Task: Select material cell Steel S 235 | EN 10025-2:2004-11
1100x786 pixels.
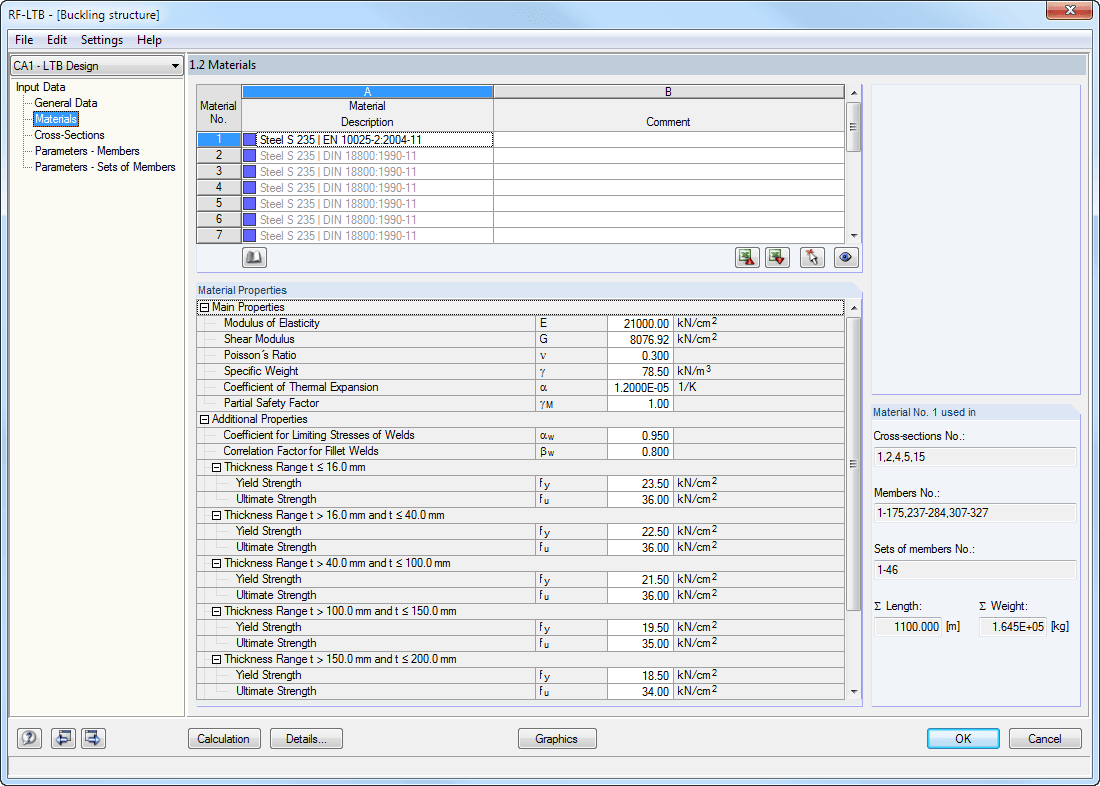Action: pos(368,140)
